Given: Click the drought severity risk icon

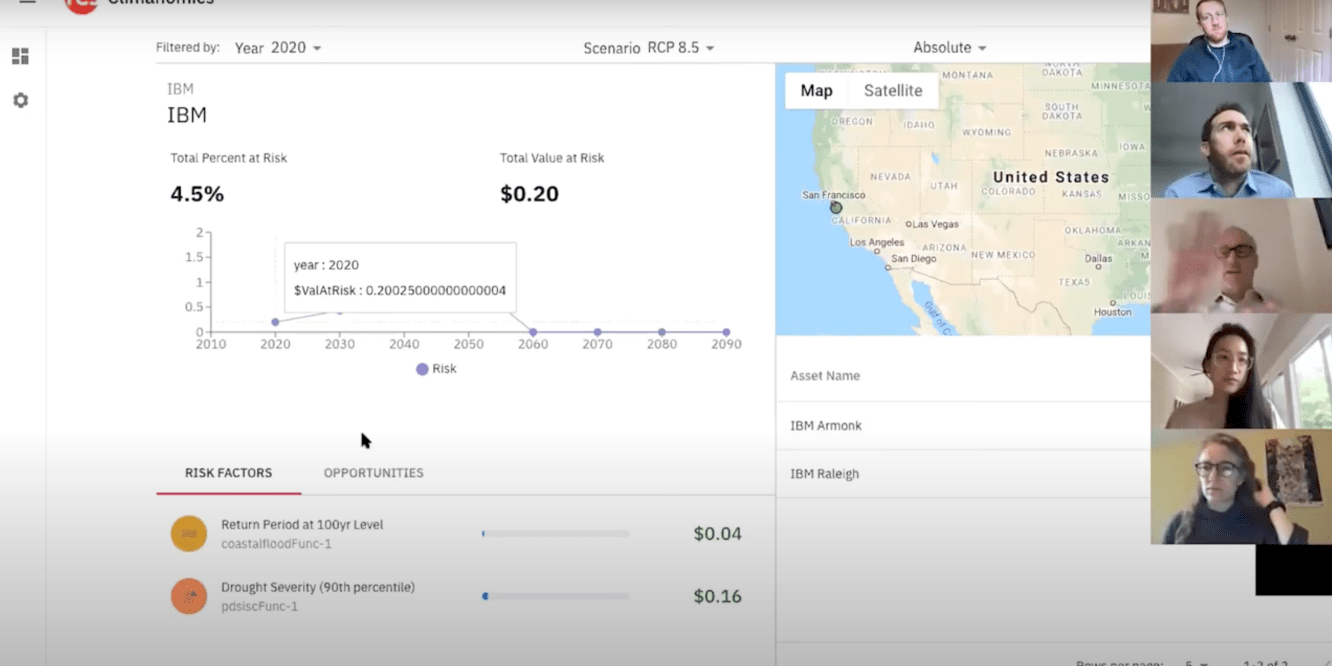Looking at the screenshot, I should pos(188,596).
